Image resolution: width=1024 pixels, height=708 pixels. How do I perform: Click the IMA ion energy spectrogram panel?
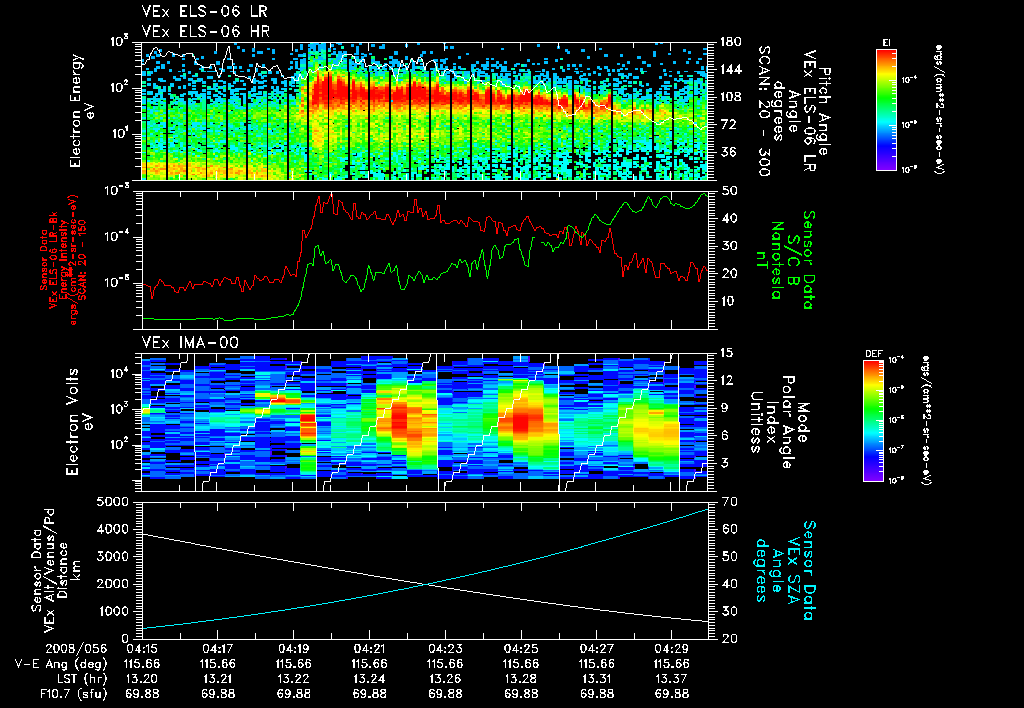click(x=424, y=422)
